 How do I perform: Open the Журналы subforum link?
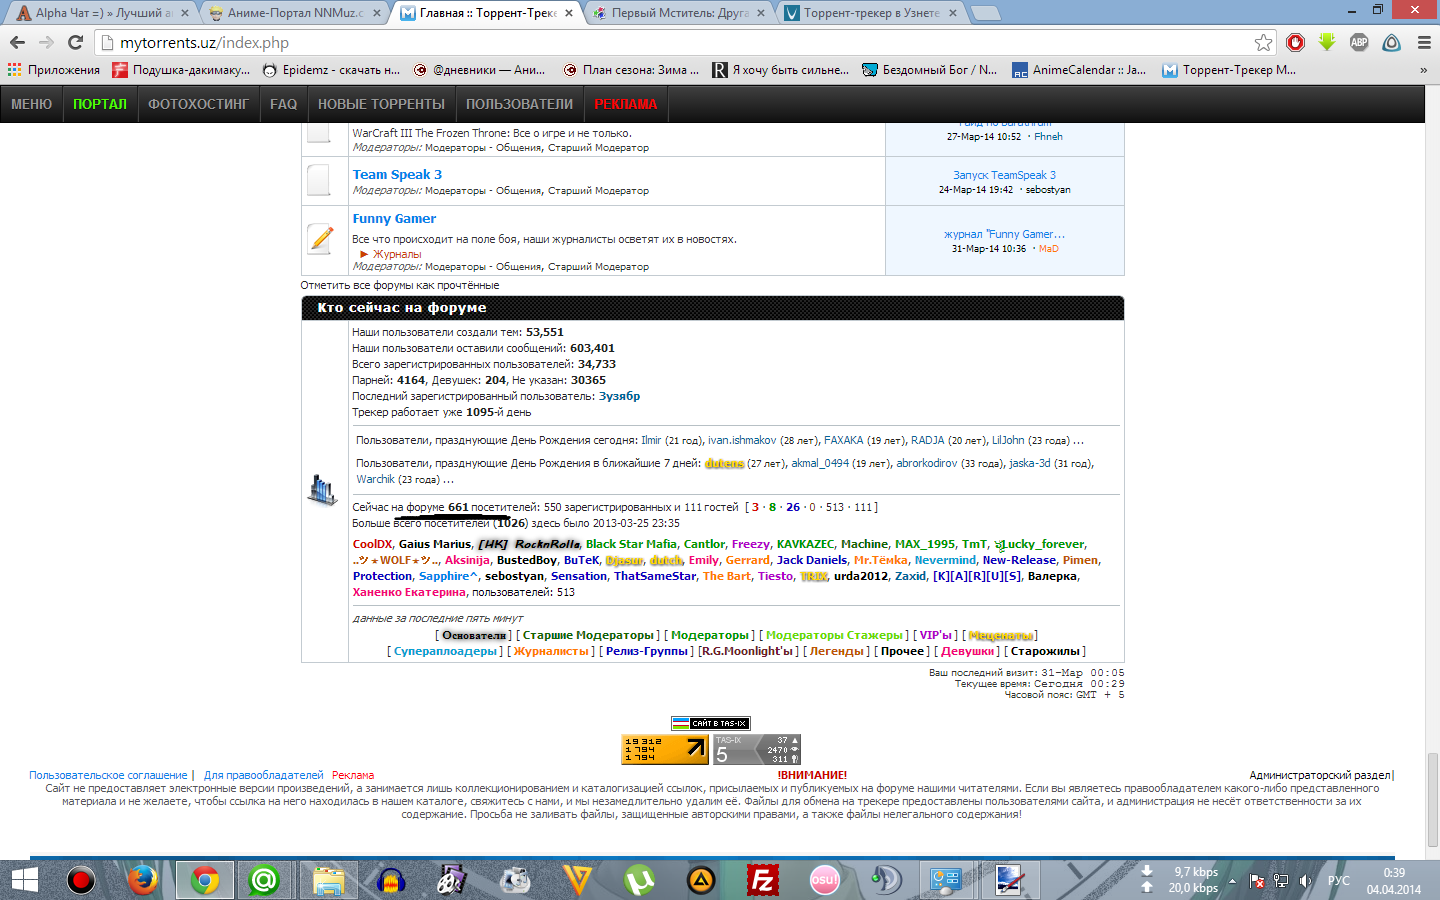pos(397,254)
